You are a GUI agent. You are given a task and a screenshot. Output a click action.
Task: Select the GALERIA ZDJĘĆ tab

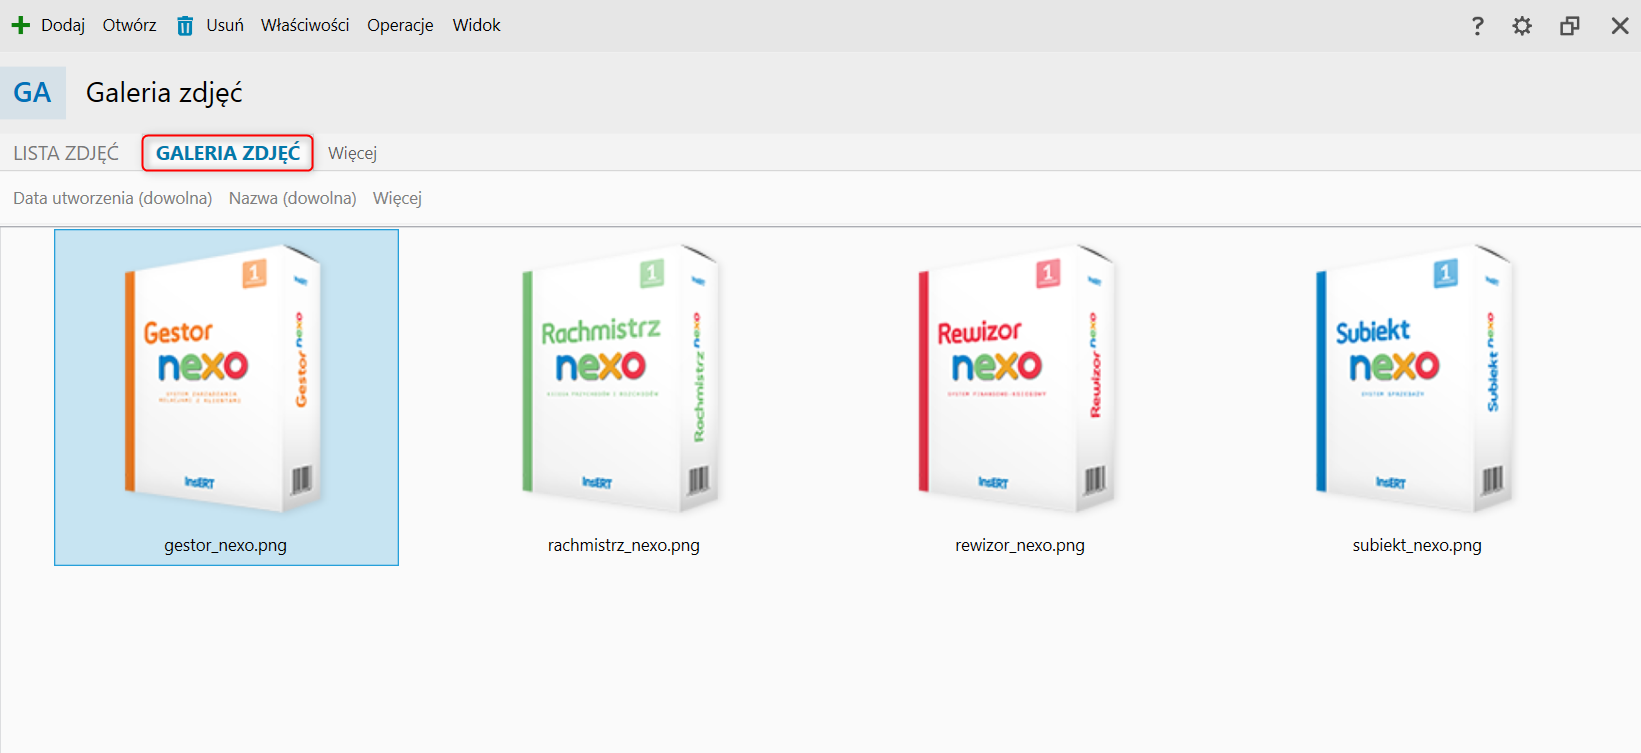pos(228,153)
